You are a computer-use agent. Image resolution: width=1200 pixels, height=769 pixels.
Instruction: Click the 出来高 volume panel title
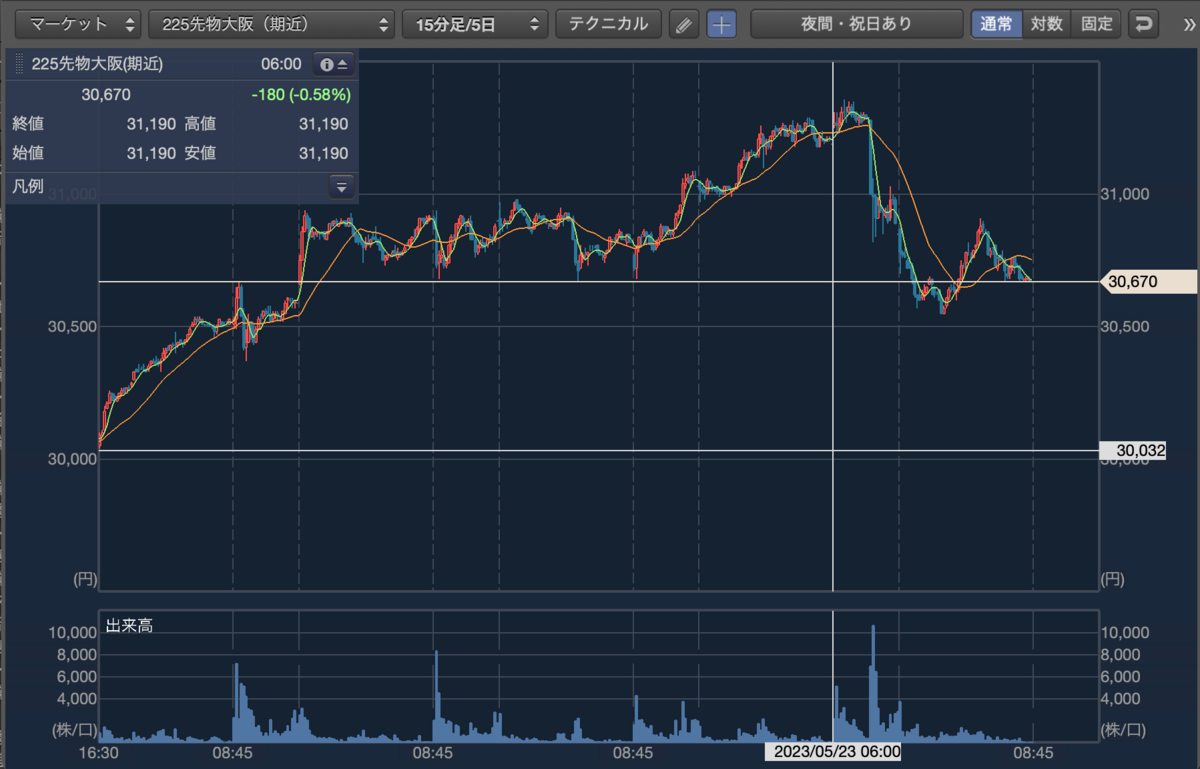click(x=129, y=626)
